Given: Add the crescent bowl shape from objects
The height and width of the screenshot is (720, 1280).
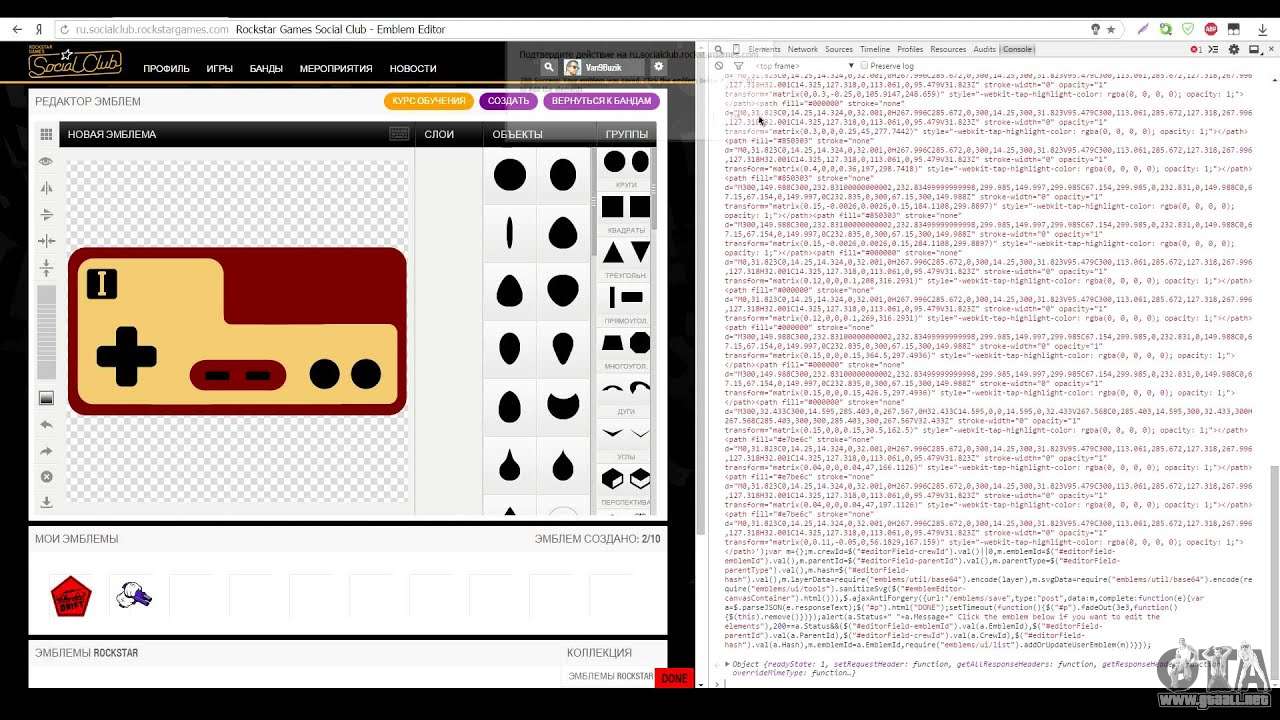Looking at the screenshot, I should (564, 406).
